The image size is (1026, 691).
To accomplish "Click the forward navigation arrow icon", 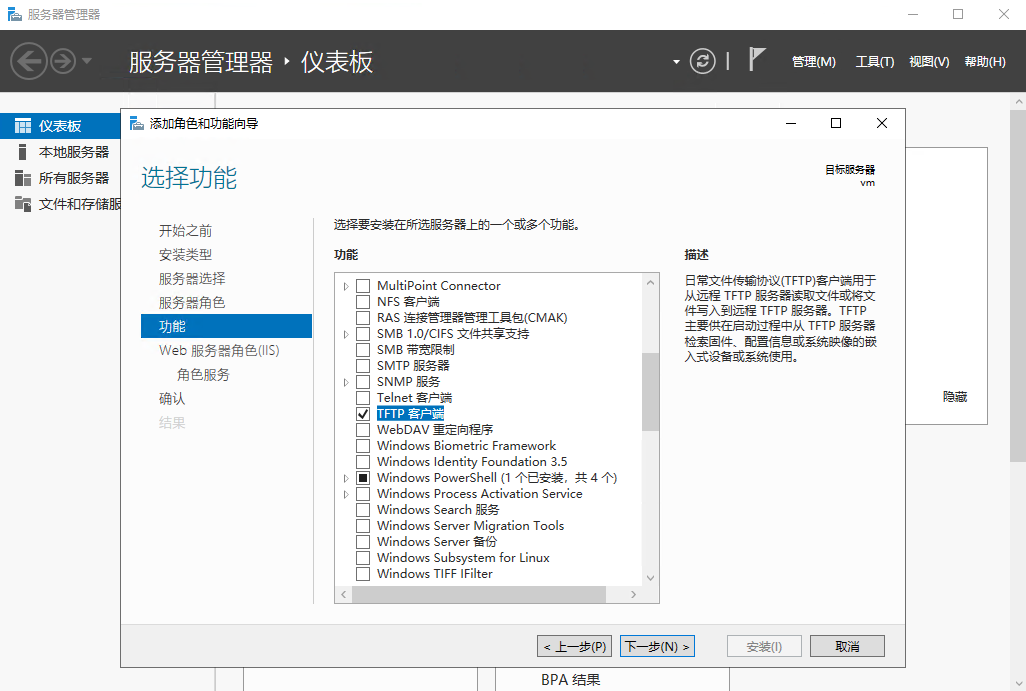I will [63, 62].
